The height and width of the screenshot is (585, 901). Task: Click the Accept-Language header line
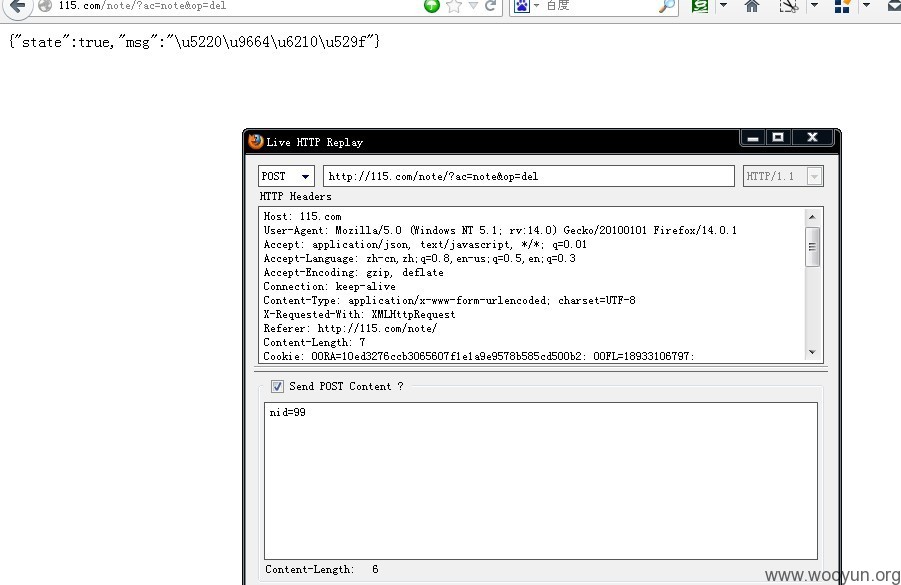coord(419,259)
